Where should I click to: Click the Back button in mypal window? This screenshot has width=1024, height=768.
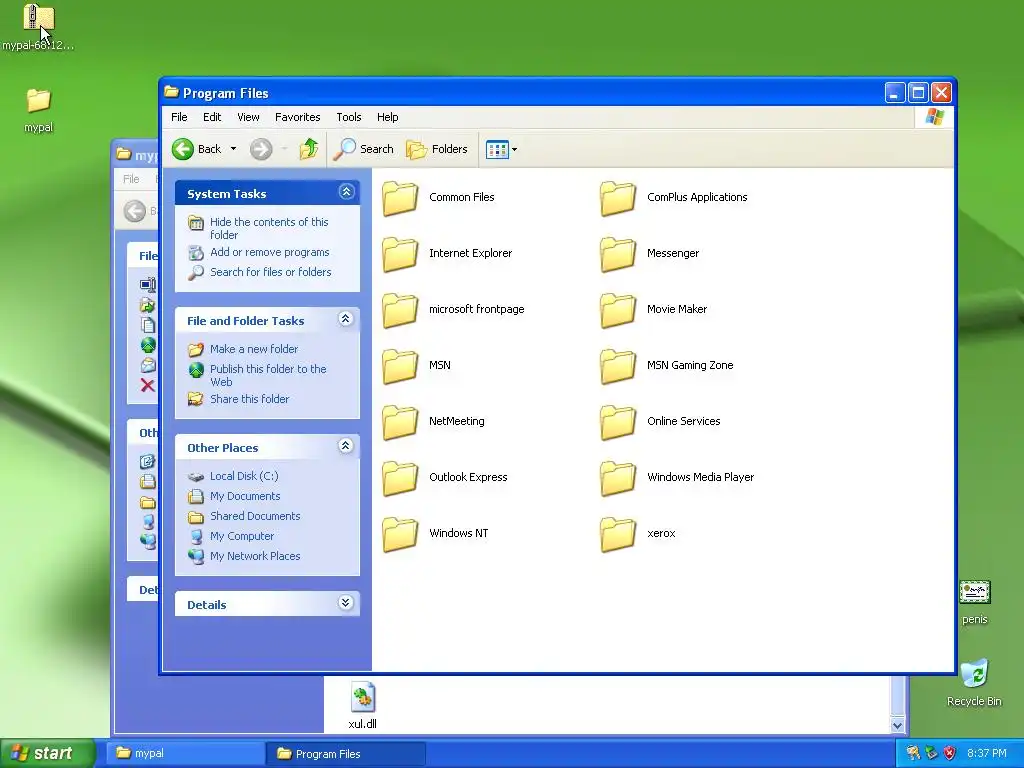pyautogui.click(x=139, y=211)
